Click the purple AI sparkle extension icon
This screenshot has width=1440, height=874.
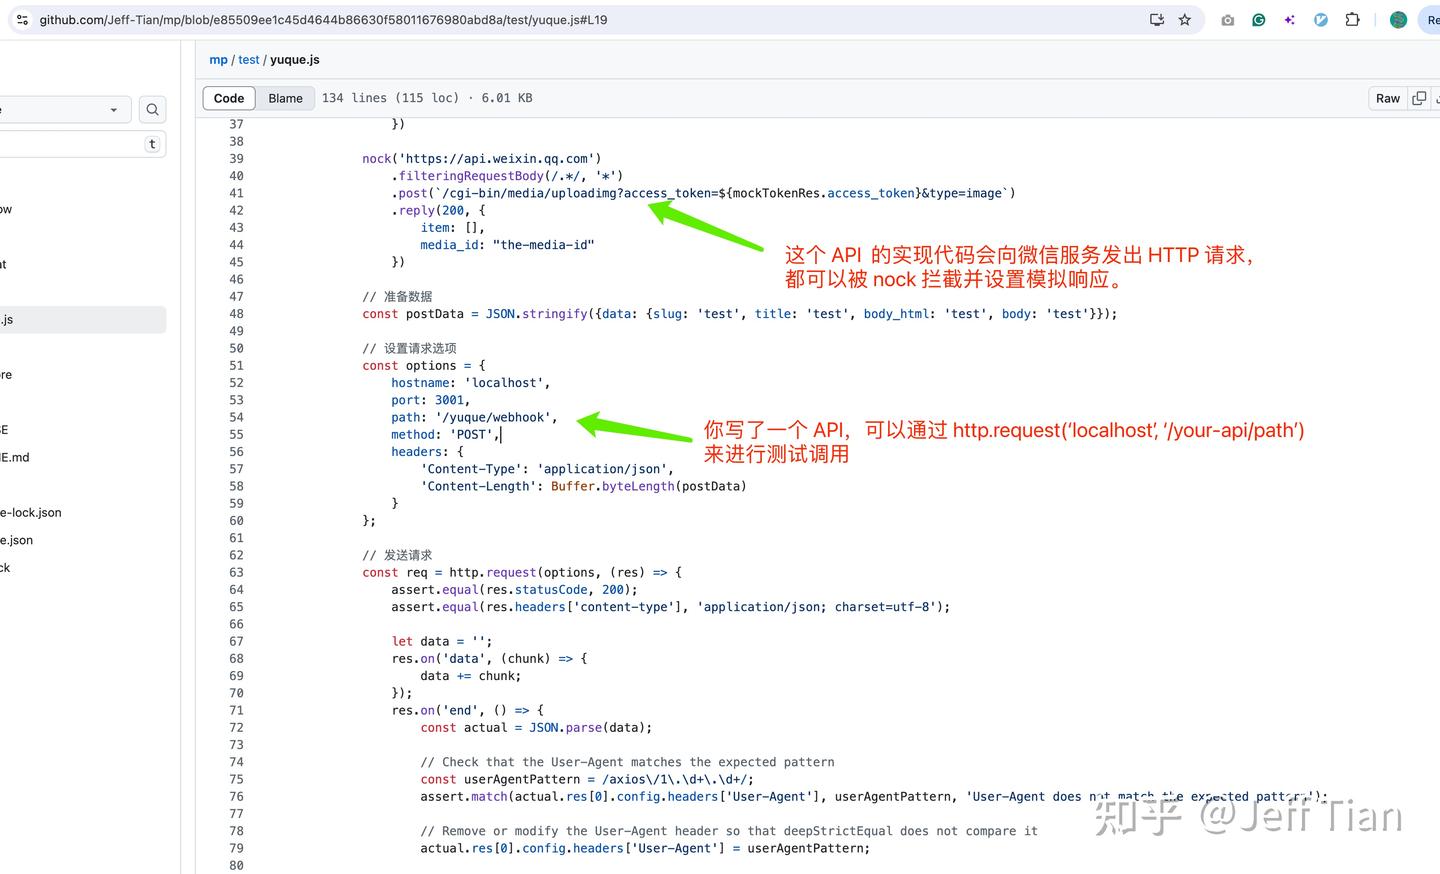click(1289, 19)
